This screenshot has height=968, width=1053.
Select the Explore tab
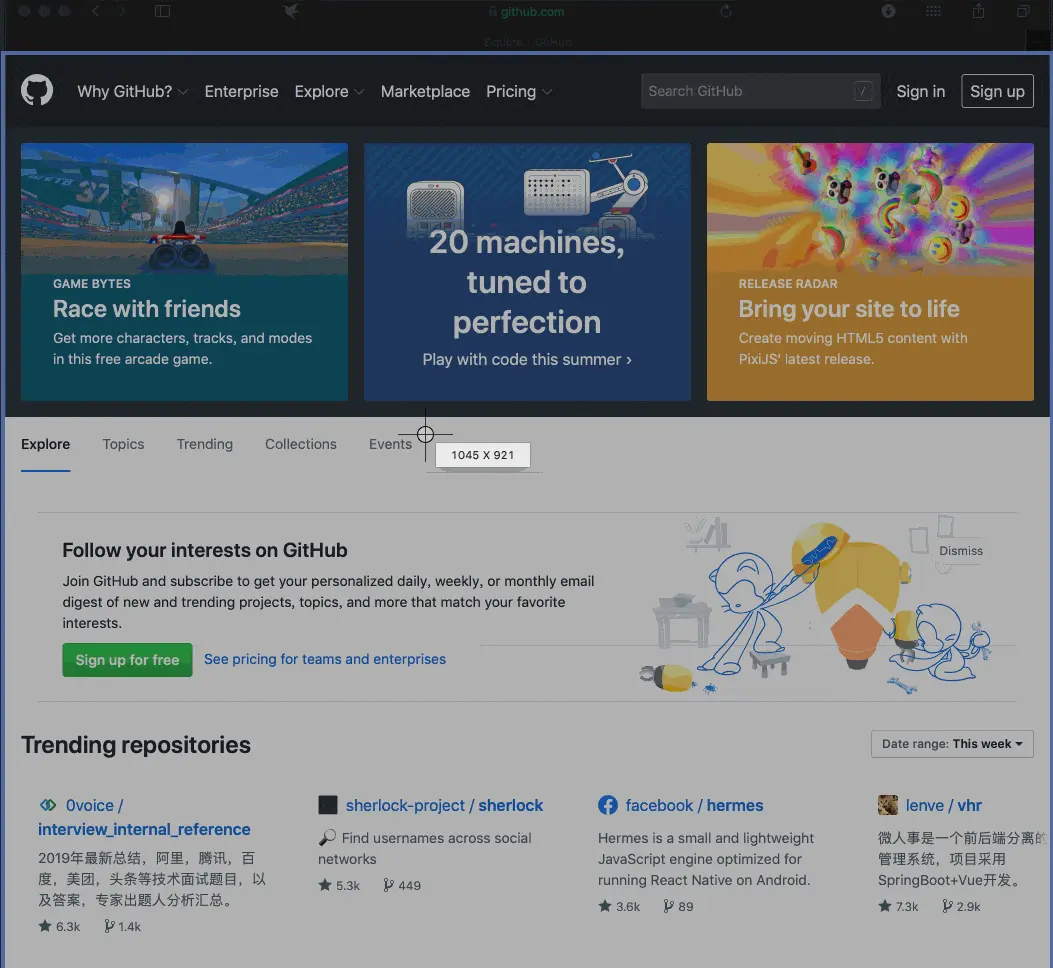pyautogui.click(x=46, y=444)
